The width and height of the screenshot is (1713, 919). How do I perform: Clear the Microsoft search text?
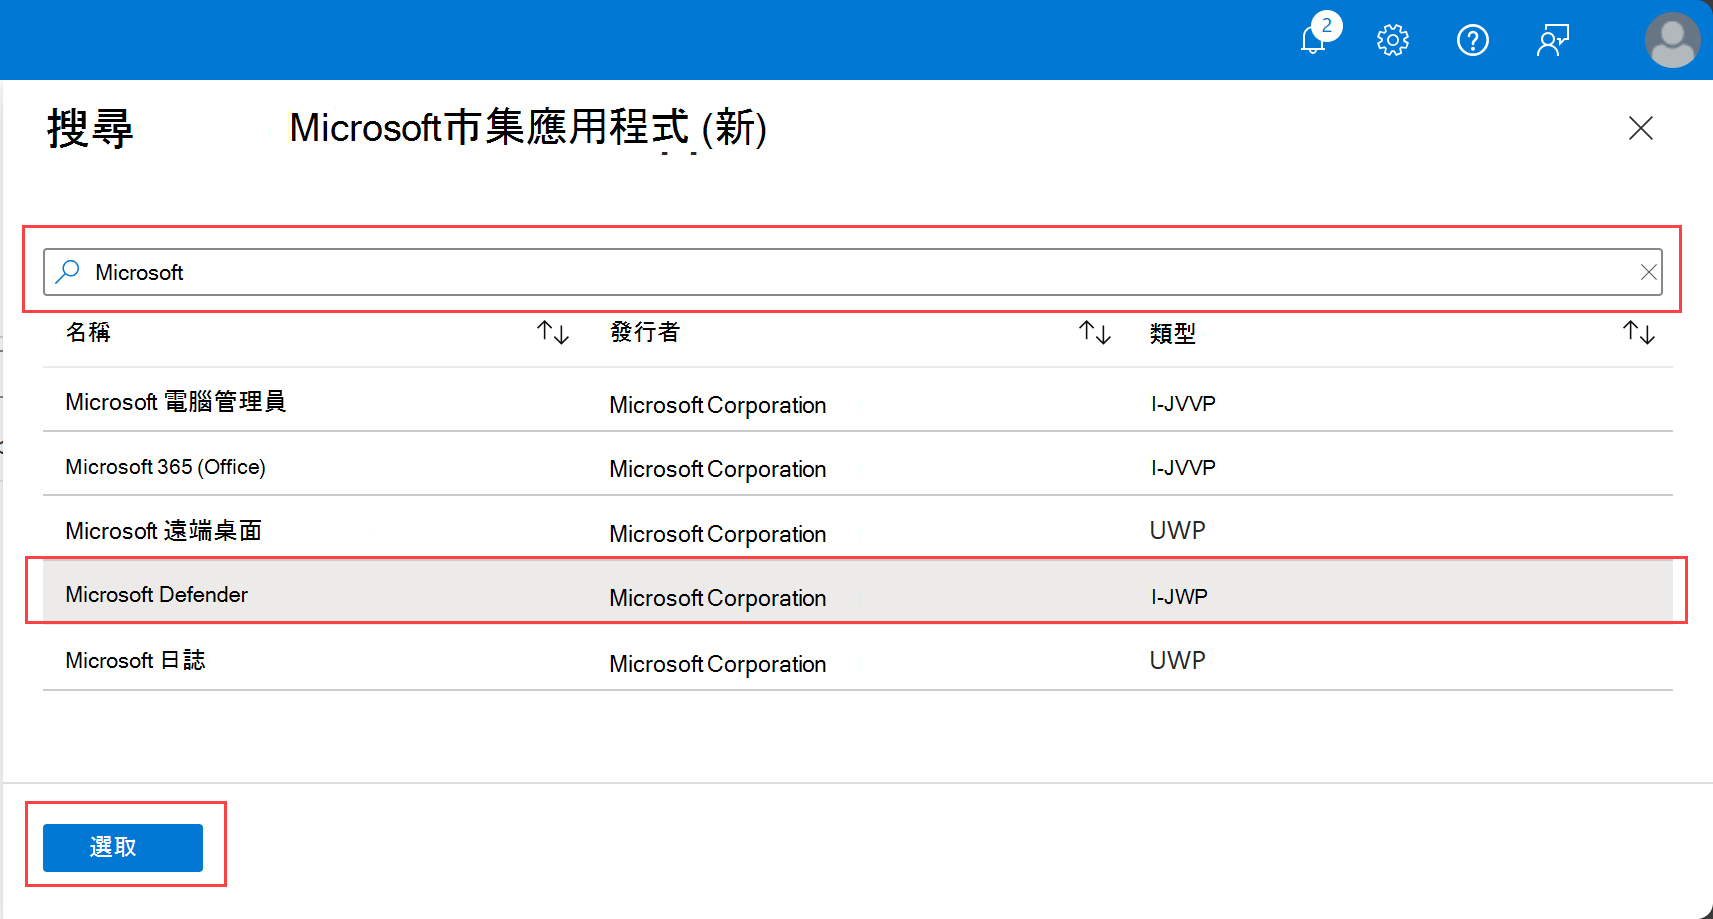tap(1649, 272)
